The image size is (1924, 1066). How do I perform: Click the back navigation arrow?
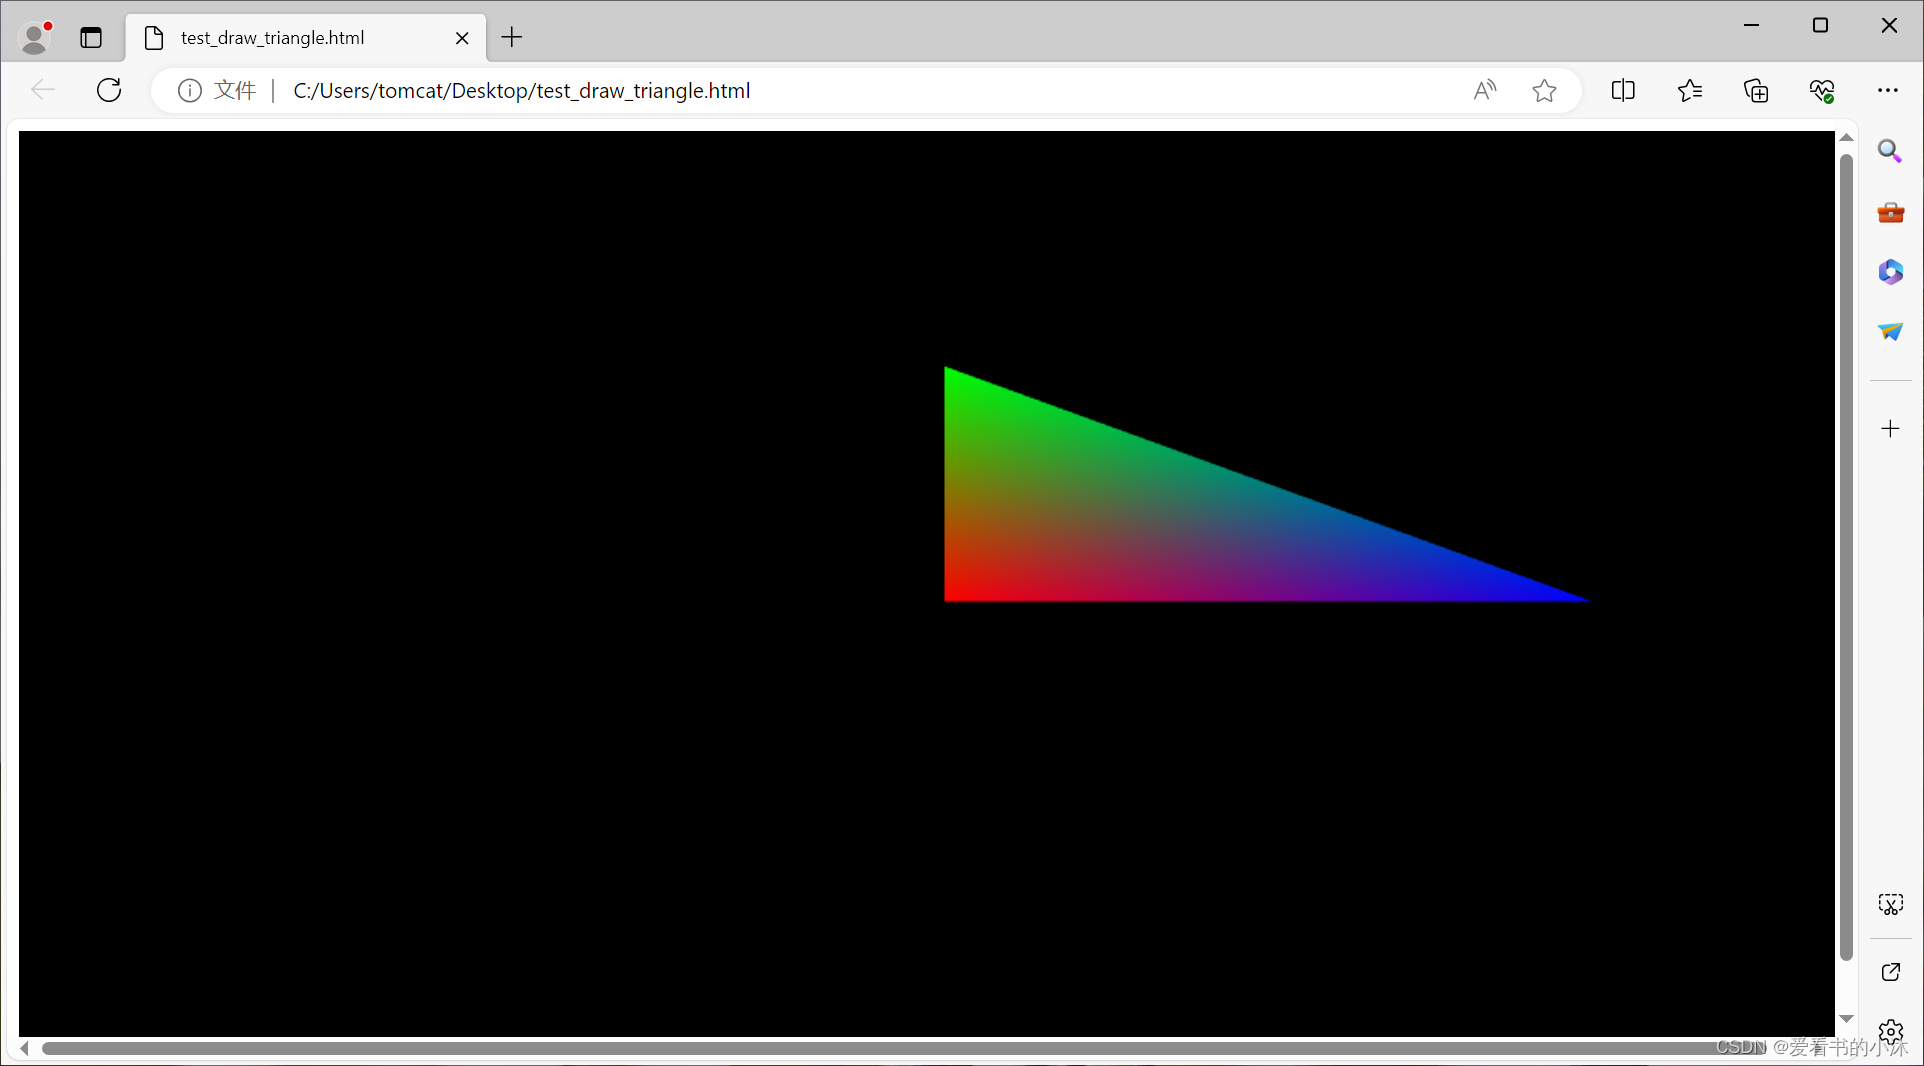pos(43,90)
